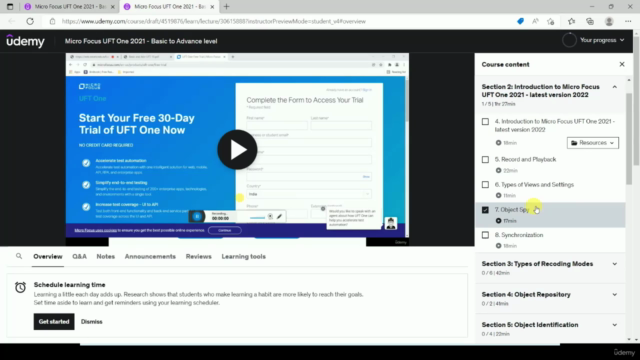Open lecture 6 Types of Views and Settings
The image size is (640, 360).
(534, 185)
